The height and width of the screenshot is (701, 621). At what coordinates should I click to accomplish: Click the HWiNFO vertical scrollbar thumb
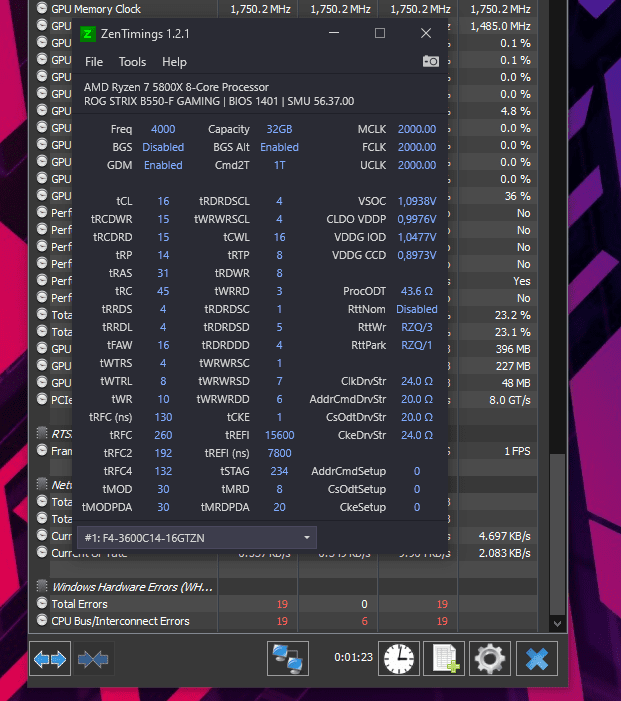(557, 534)
